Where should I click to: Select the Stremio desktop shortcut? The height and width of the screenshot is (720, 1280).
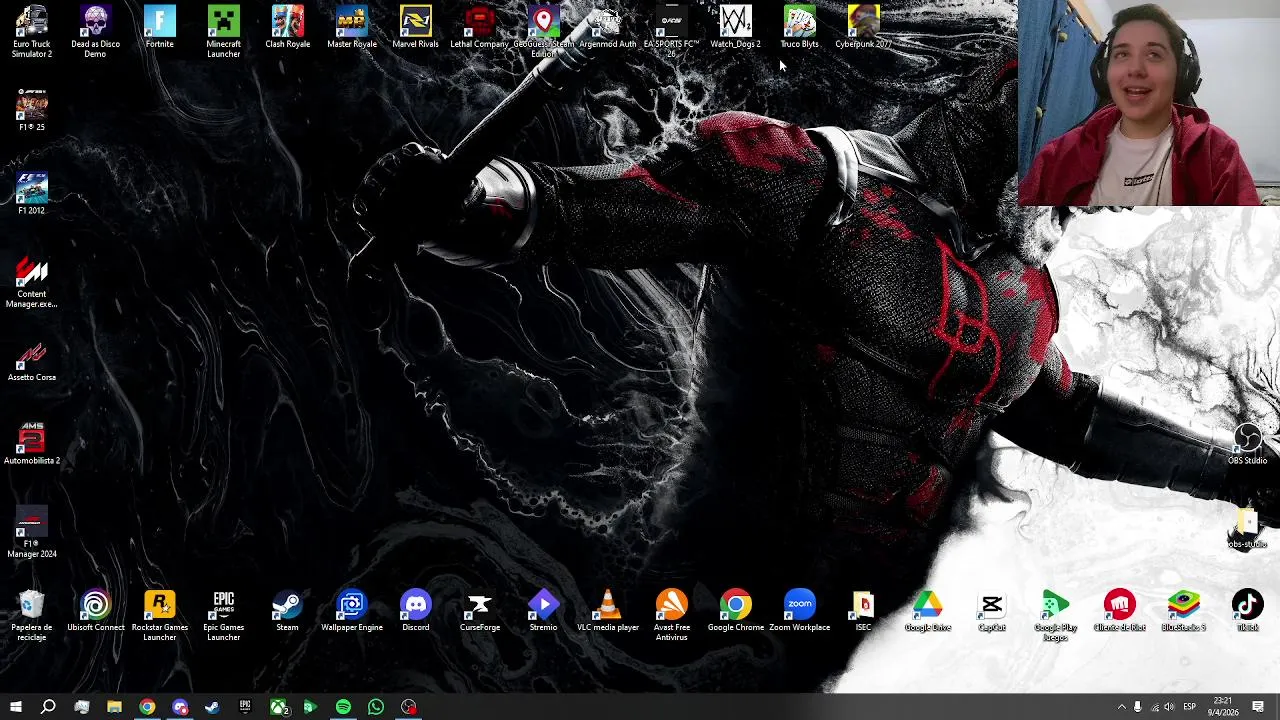(x=544, y=611)
